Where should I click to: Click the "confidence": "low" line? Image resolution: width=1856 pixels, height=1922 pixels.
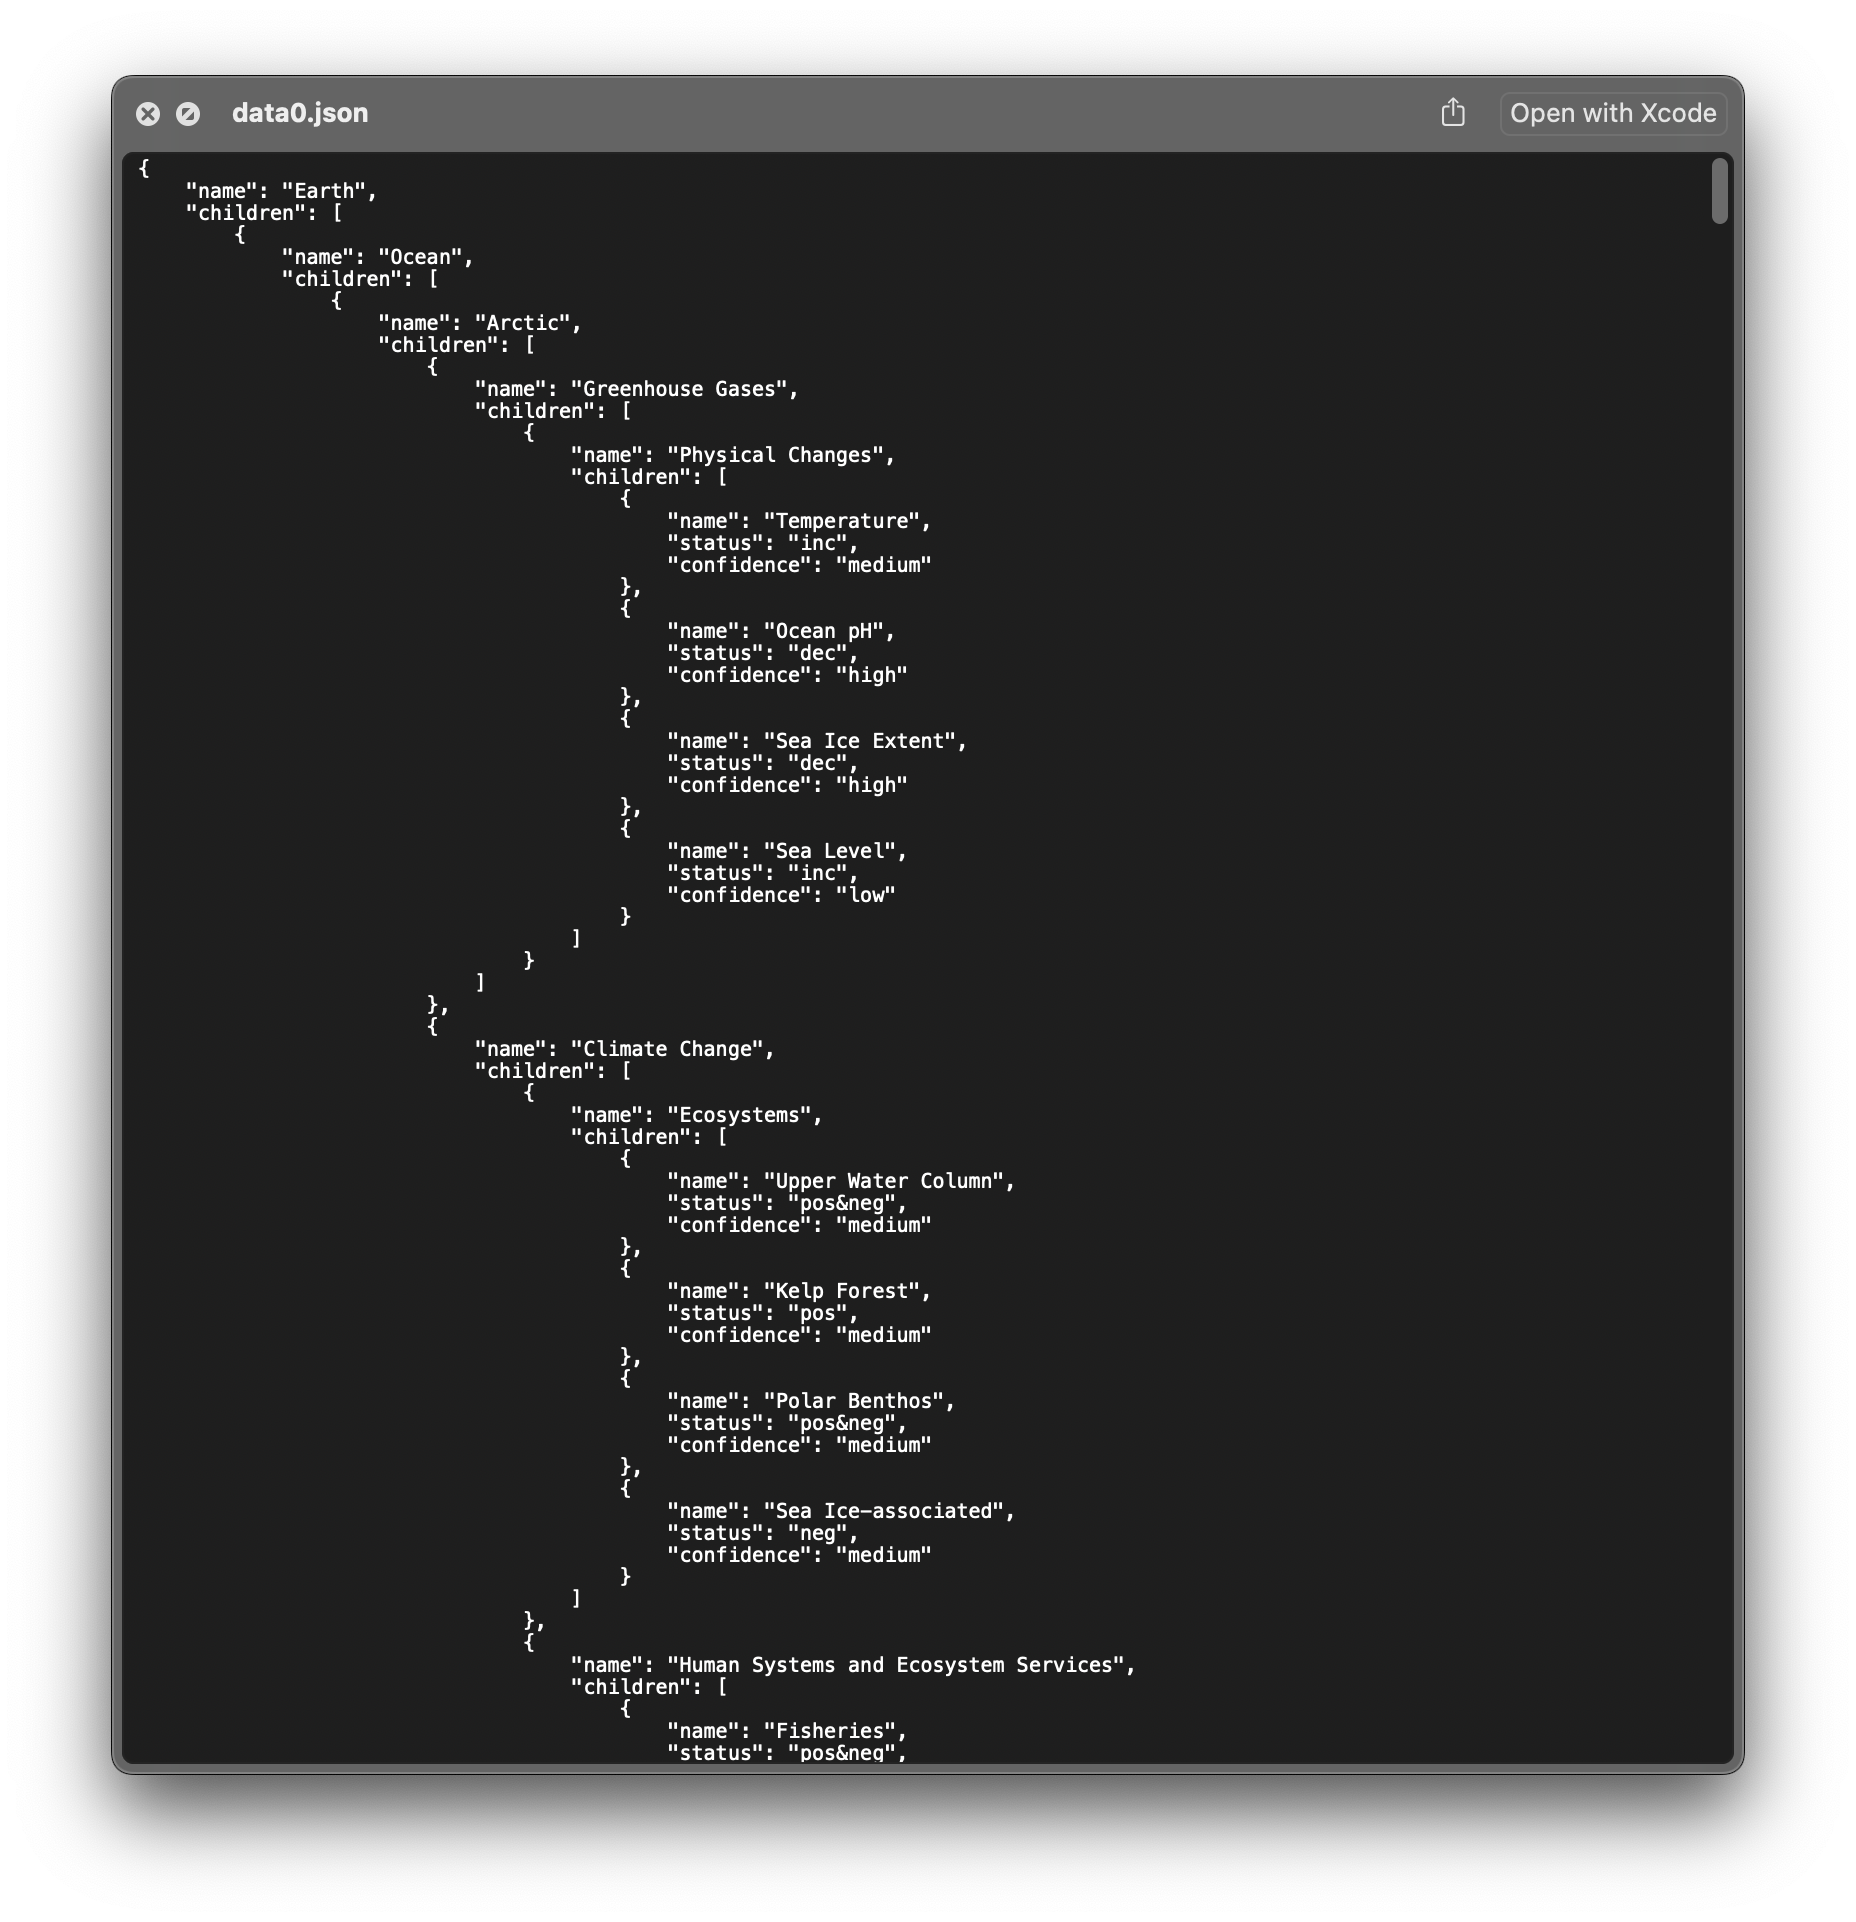coord(780,895)
